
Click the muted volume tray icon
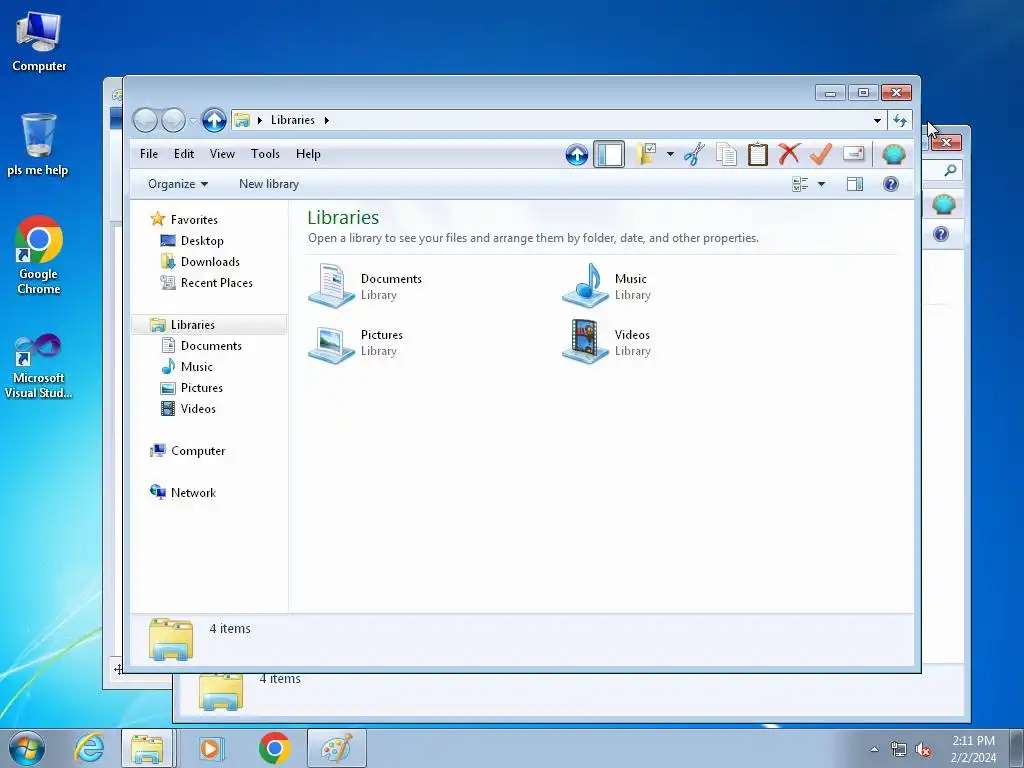click(923, 750)
